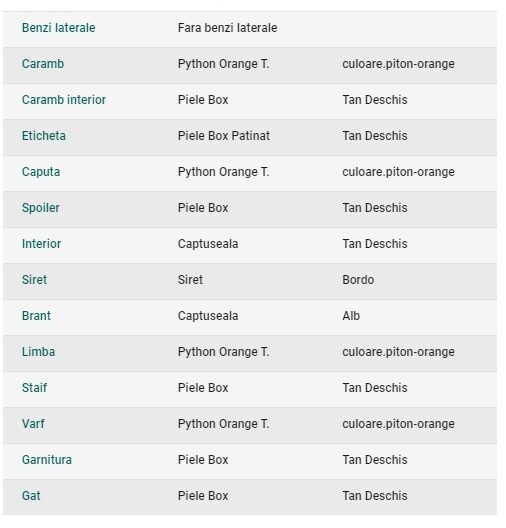Click the Varf row label
Viewport: 506px width, 528px height.
click(33, 424)
